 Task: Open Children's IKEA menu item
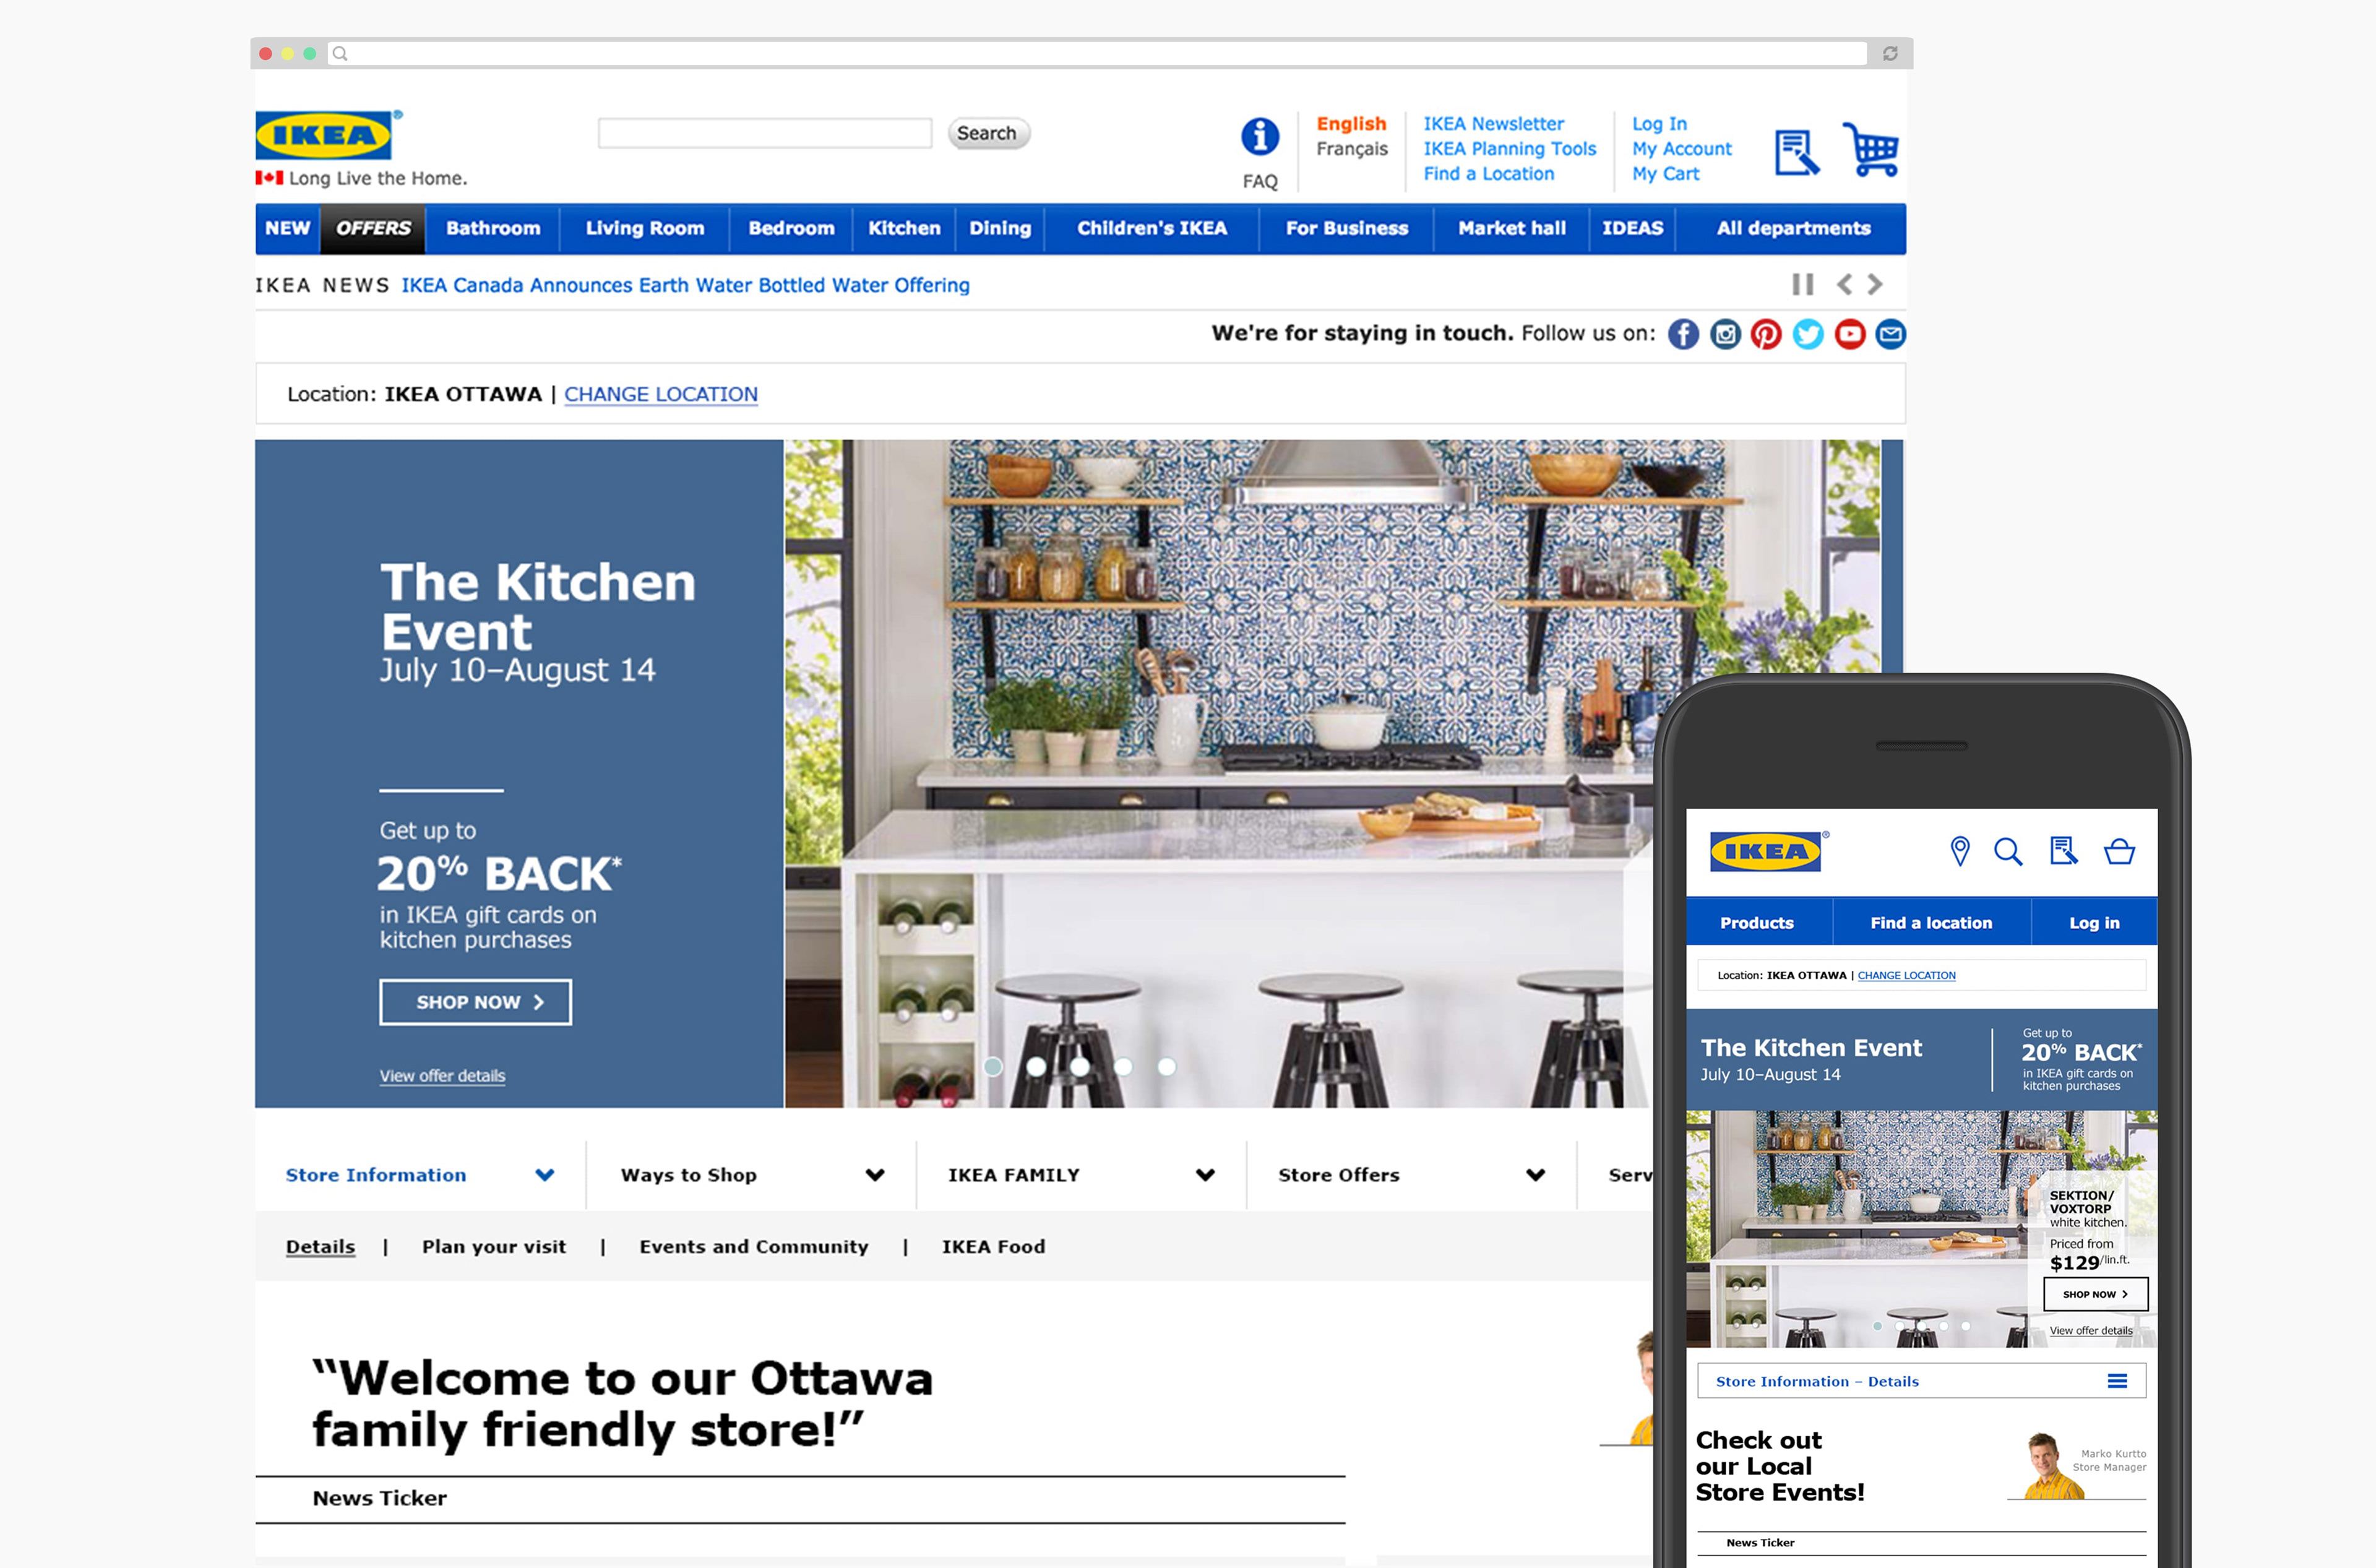pos(1152,228)
